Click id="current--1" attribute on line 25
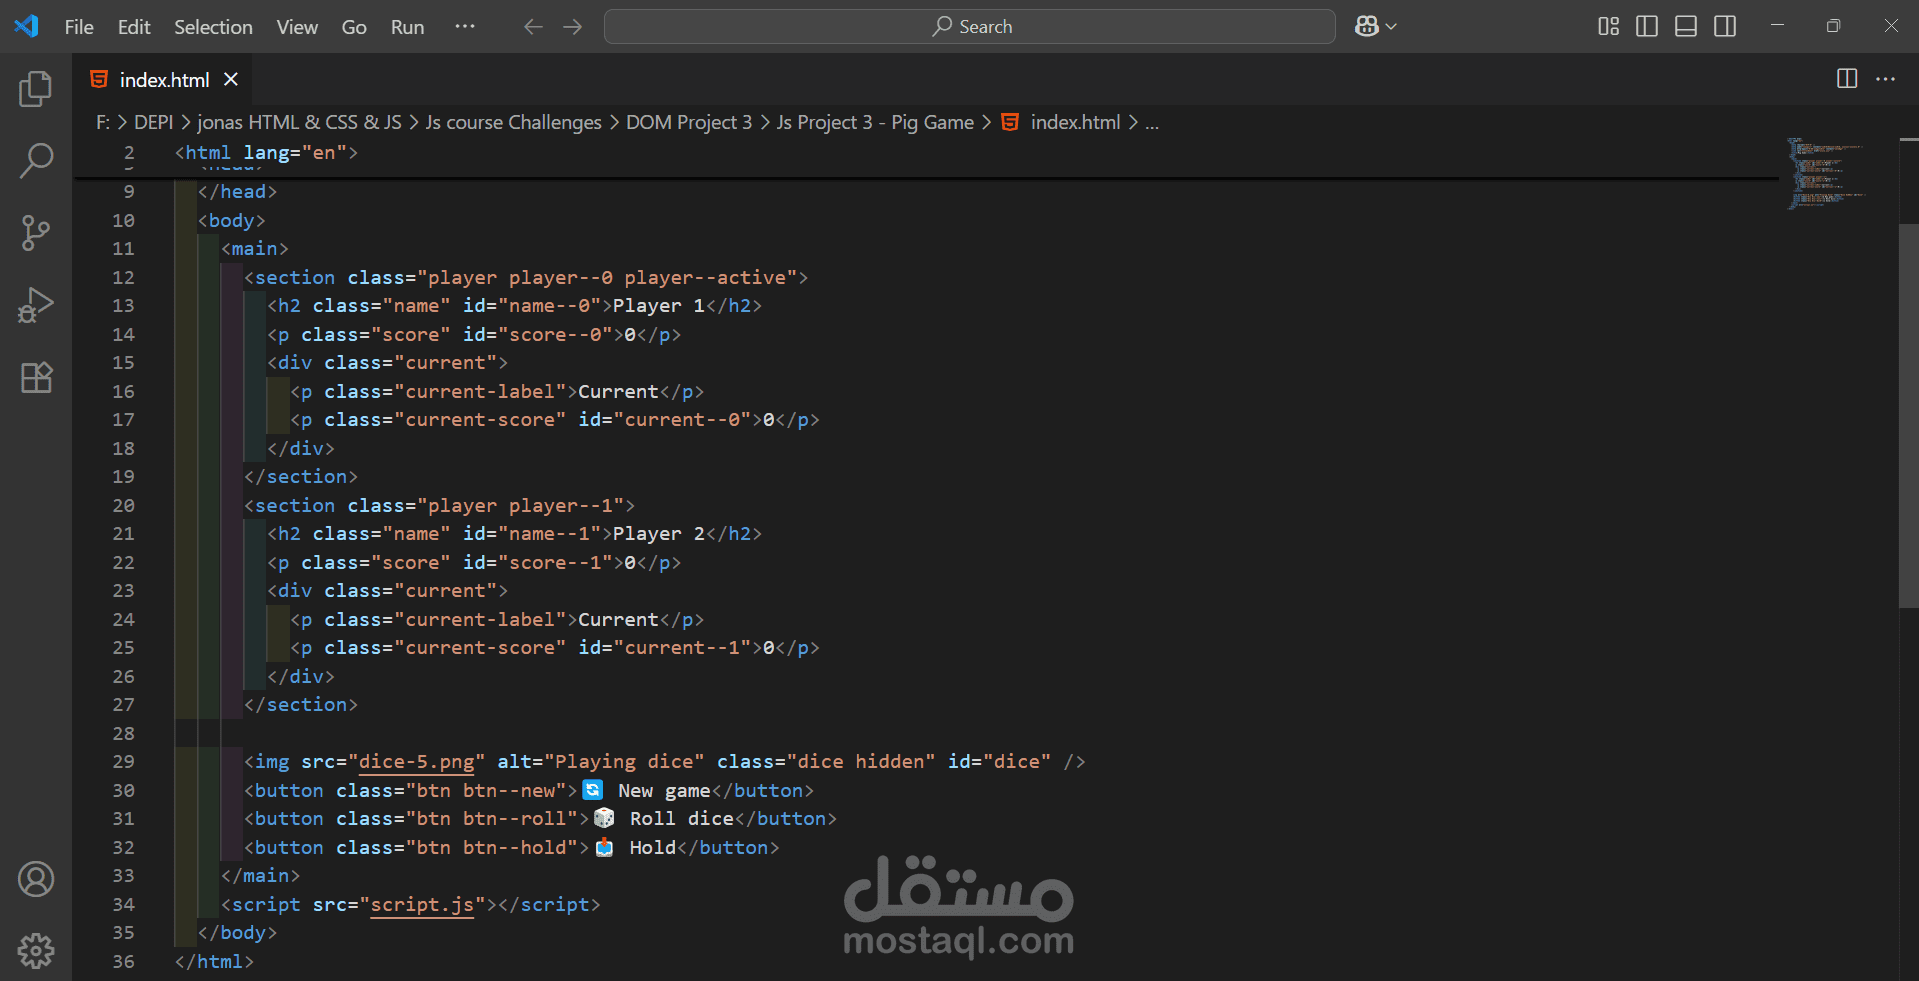Screen dimensions: 1919x981 tap(665, 647)
